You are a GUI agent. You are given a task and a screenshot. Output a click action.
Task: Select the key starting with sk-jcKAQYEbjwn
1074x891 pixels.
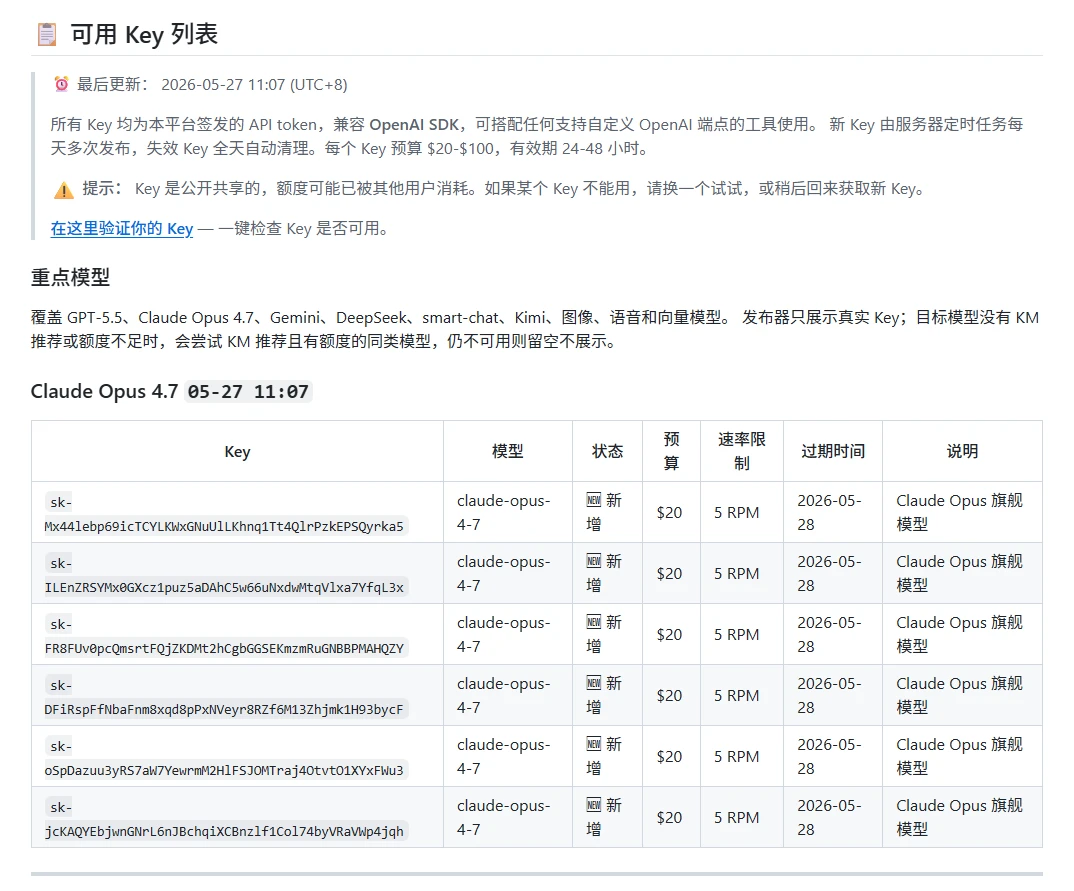coord(226,819)
